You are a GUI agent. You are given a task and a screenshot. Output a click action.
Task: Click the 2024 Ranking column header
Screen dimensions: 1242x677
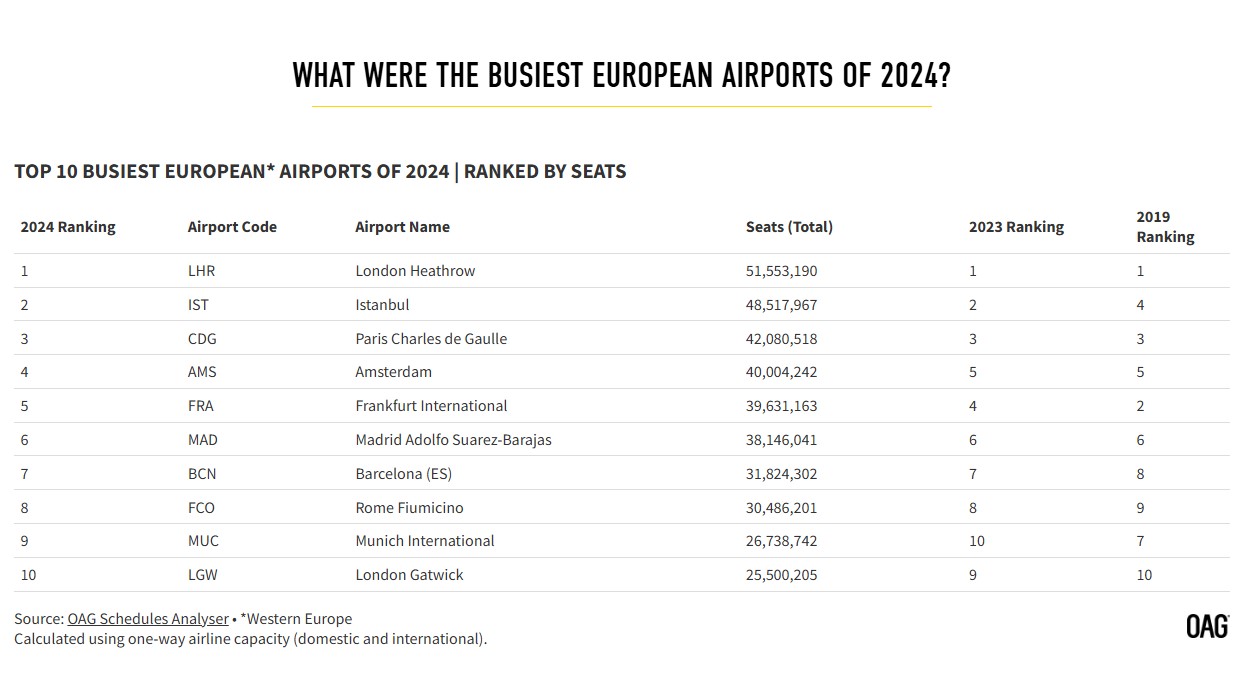(68, 227)
